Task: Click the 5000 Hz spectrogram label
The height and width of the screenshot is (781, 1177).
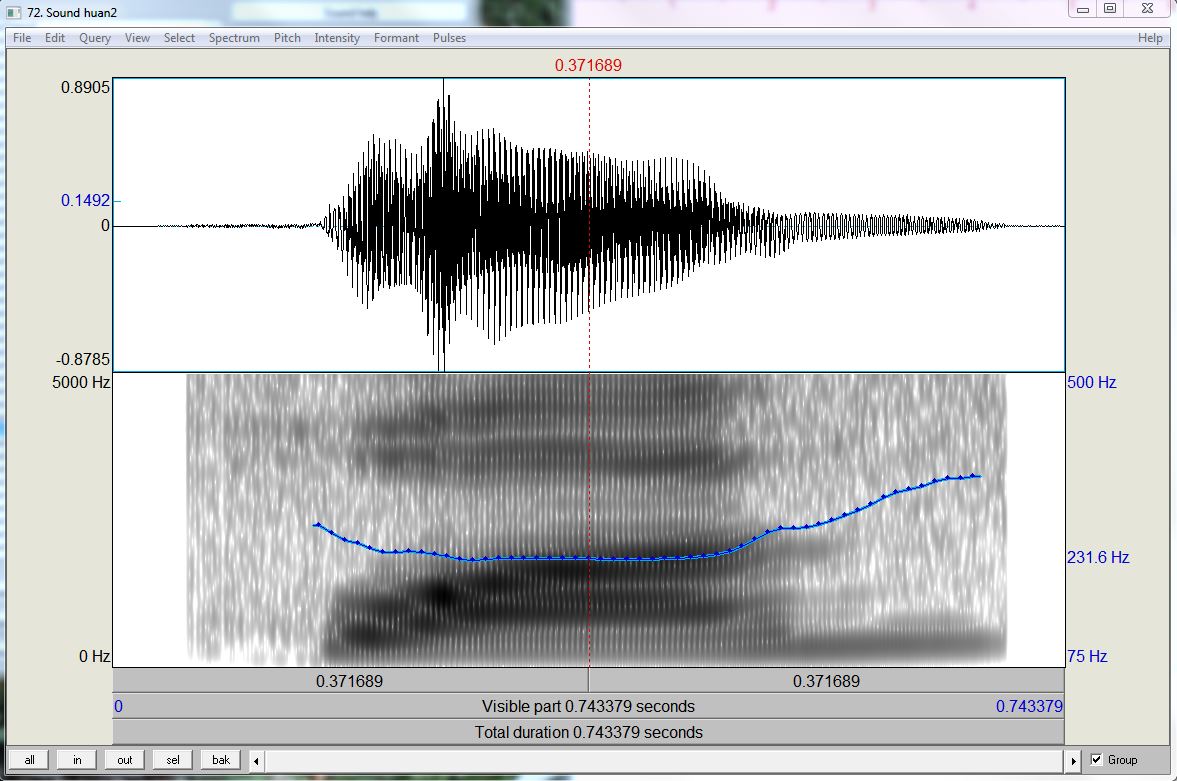Action: click(81, 382)
